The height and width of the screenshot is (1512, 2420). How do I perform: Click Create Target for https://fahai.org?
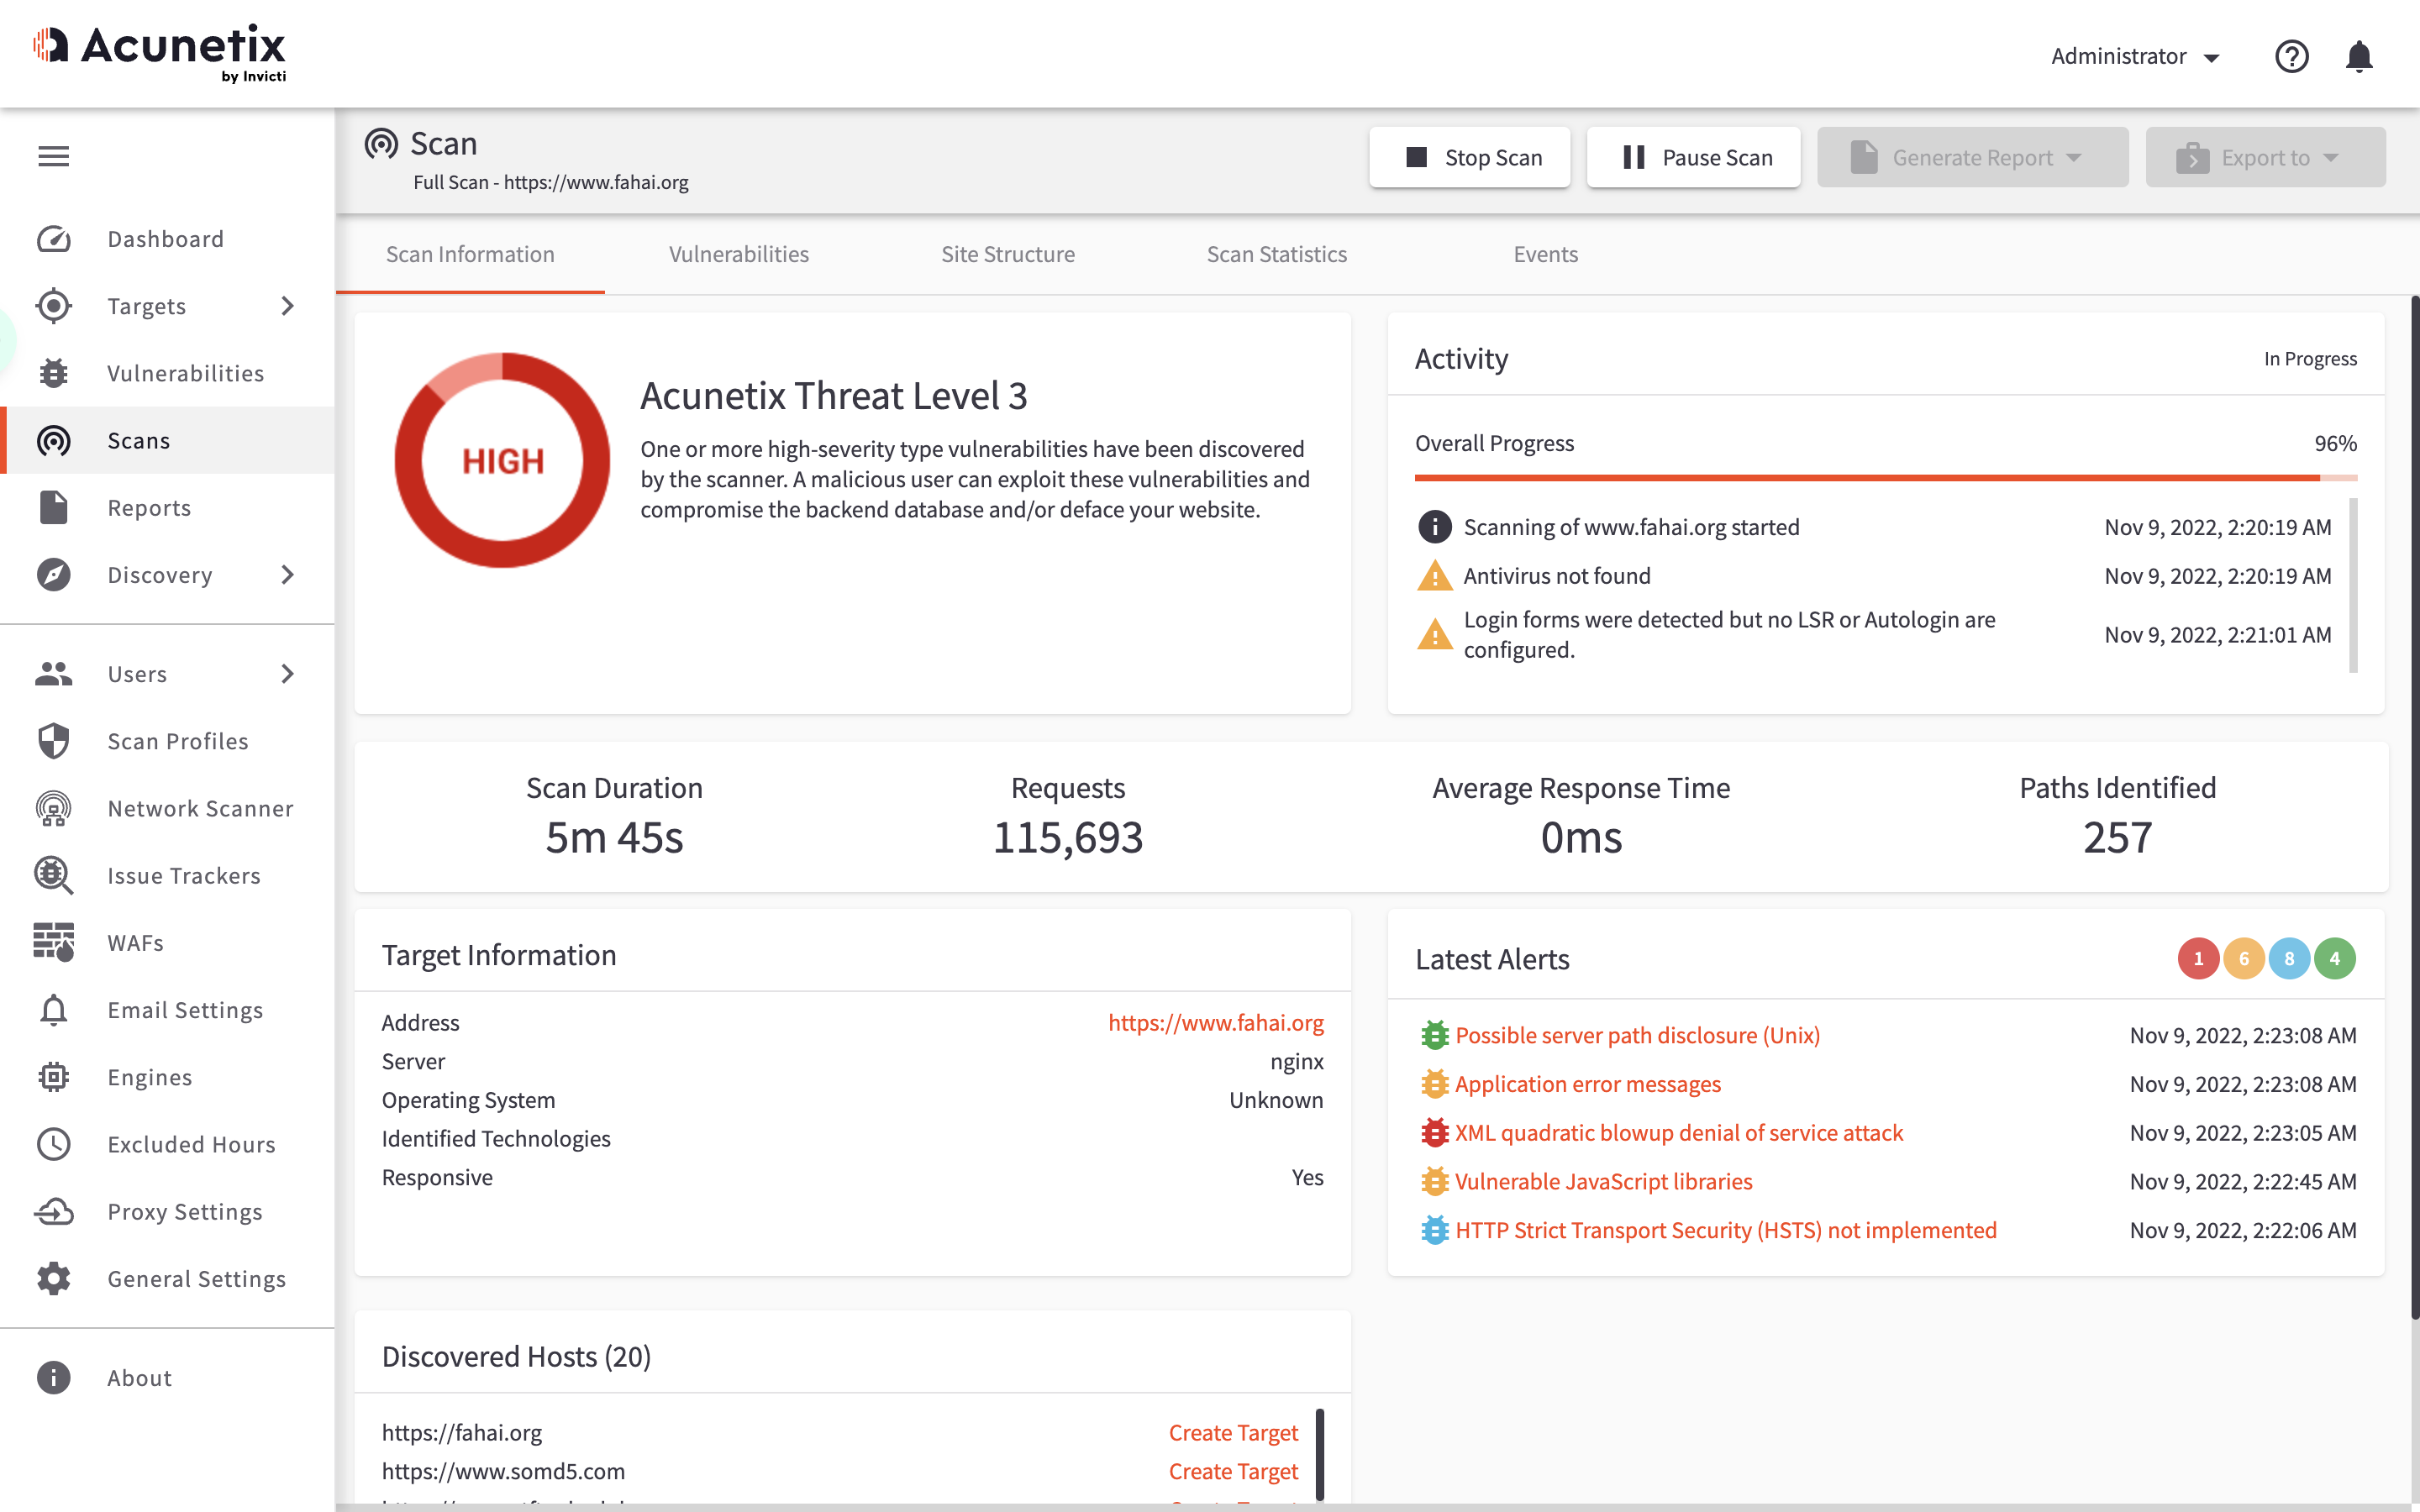pyautogui.click(x=1233, y=1432)
